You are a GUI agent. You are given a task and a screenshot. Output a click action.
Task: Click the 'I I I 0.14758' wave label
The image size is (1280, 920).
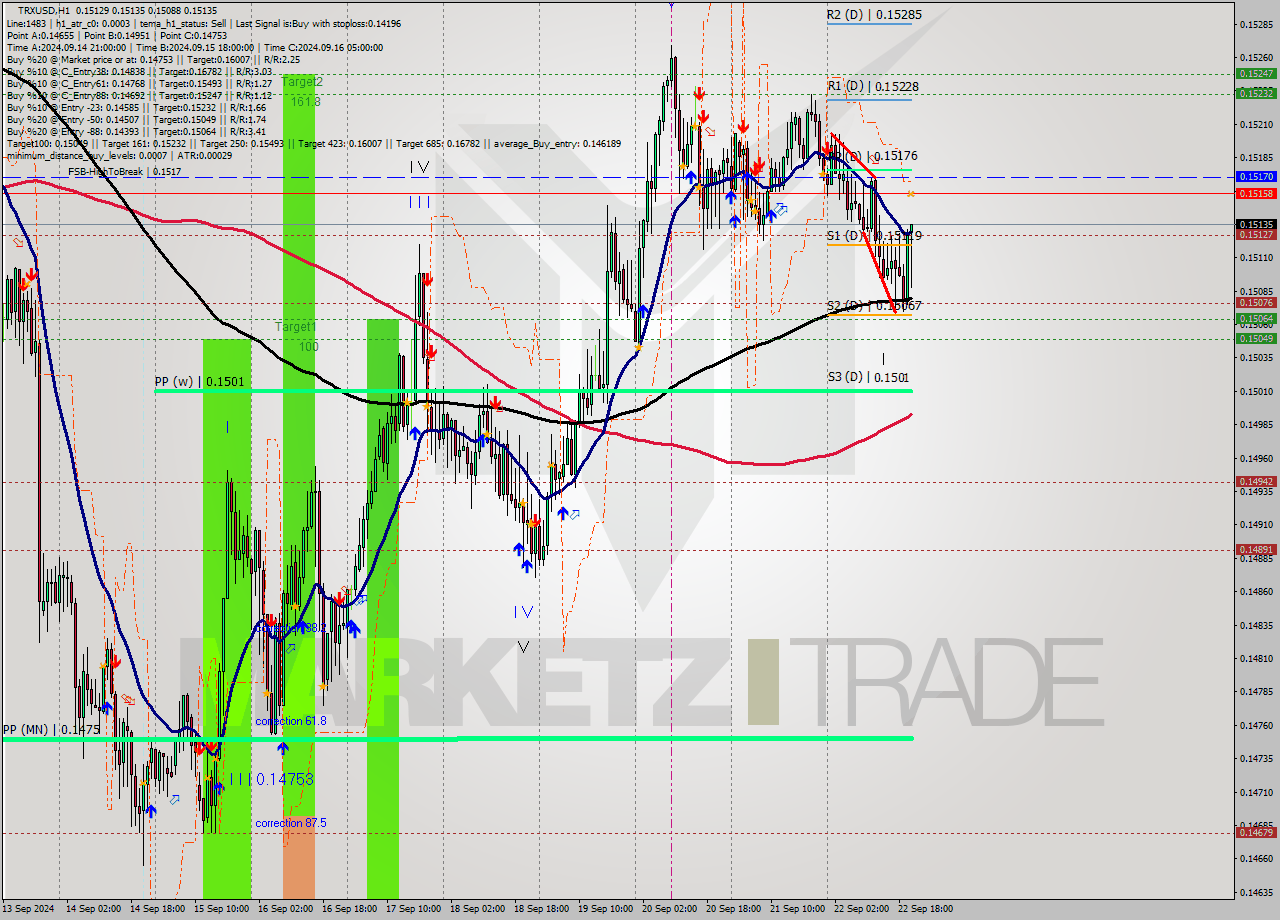[271, 779]
